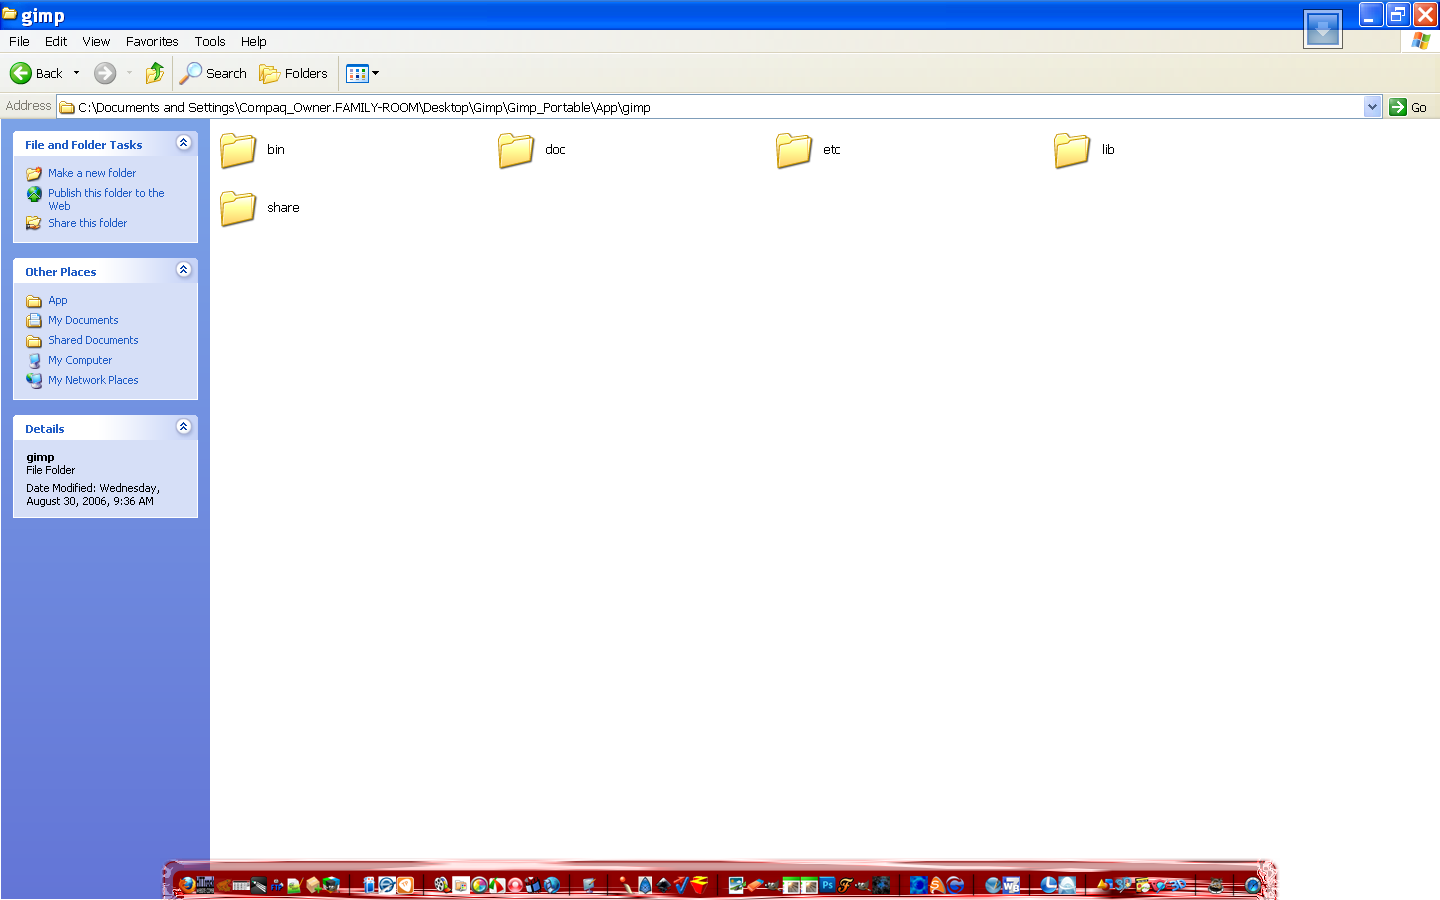Navigate to the App folder link
The height and width of the screenshot is (900, 1440).
tap(58, 300)
